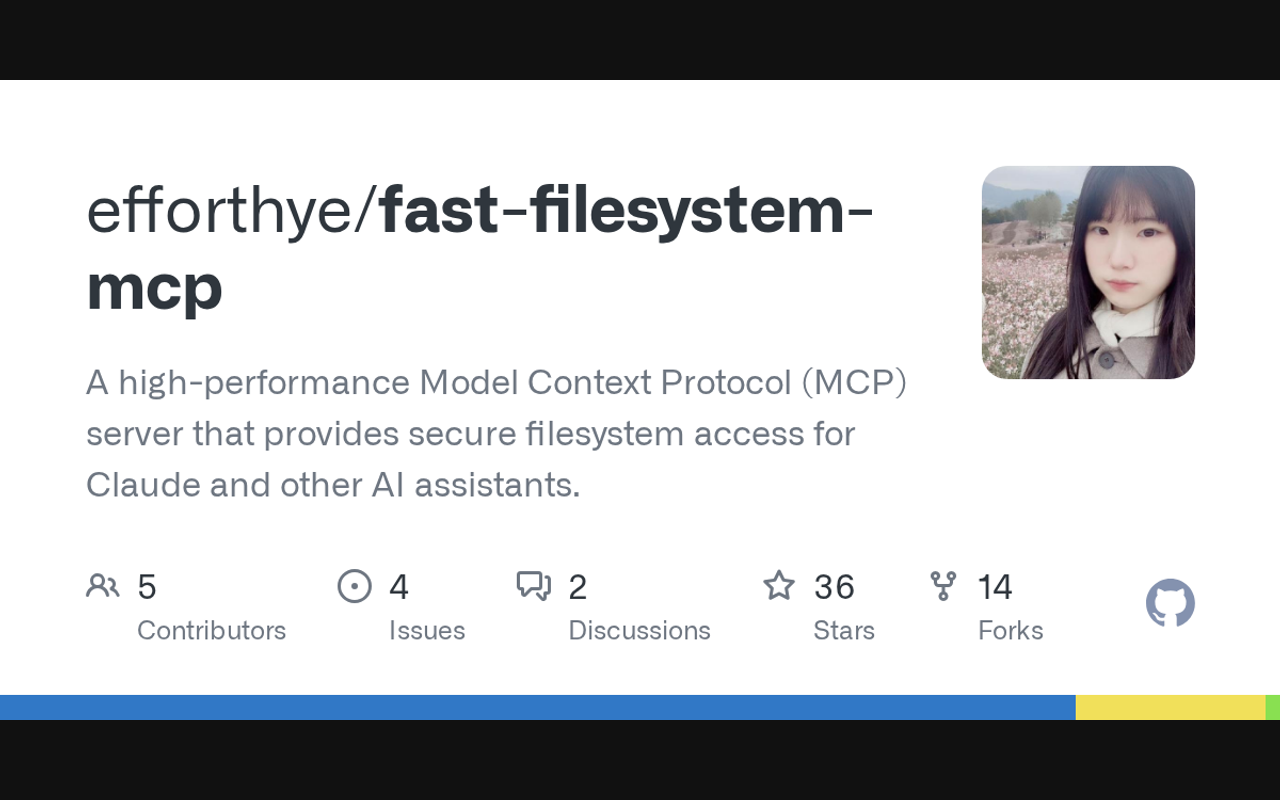This screenshot has width=1280, height=800.
Task: Open the effortlye/fast-filesystem-mcp repository title
Action: pyautogui.click(x=480, y=248)
